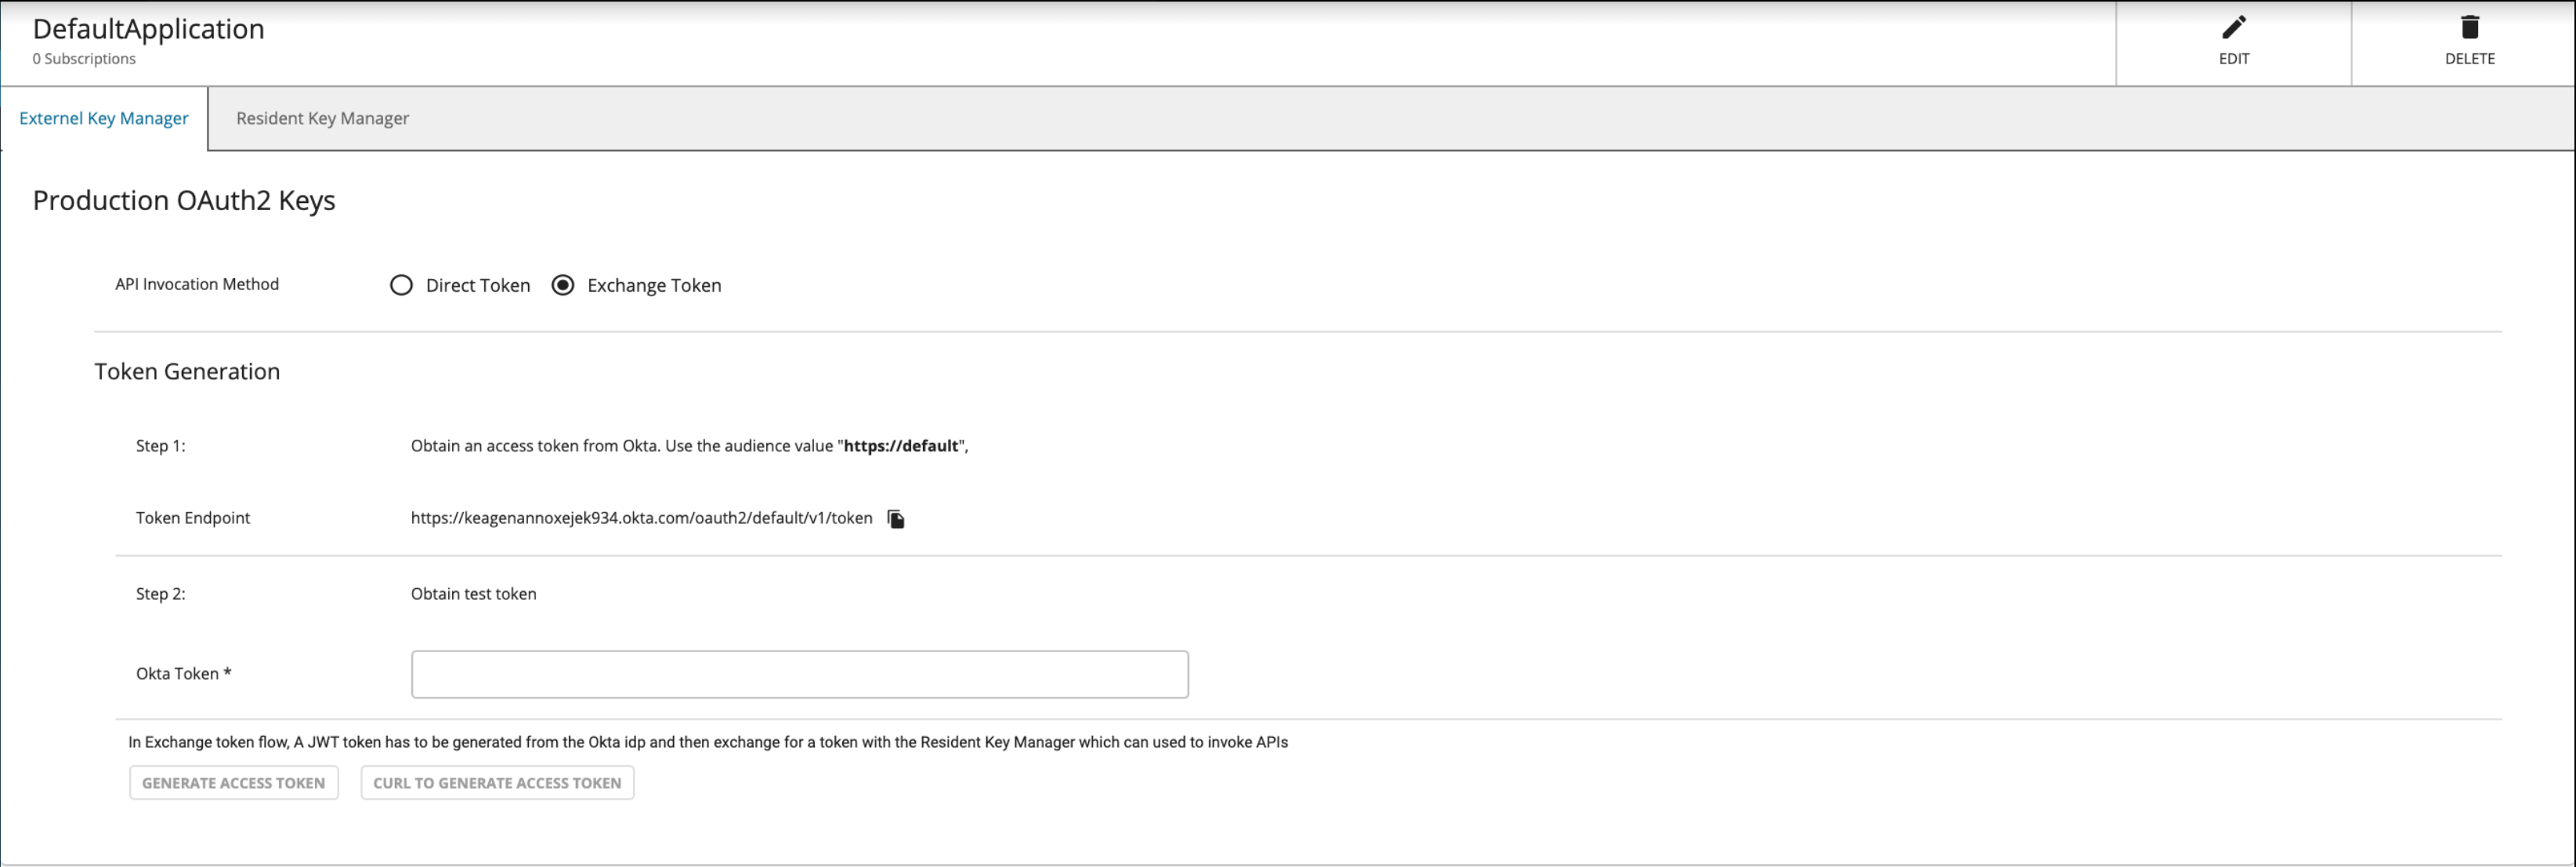Copy the Token Endpoint URL using copy icon
This screenshot has width=2576, height=867.
point(896,518)
